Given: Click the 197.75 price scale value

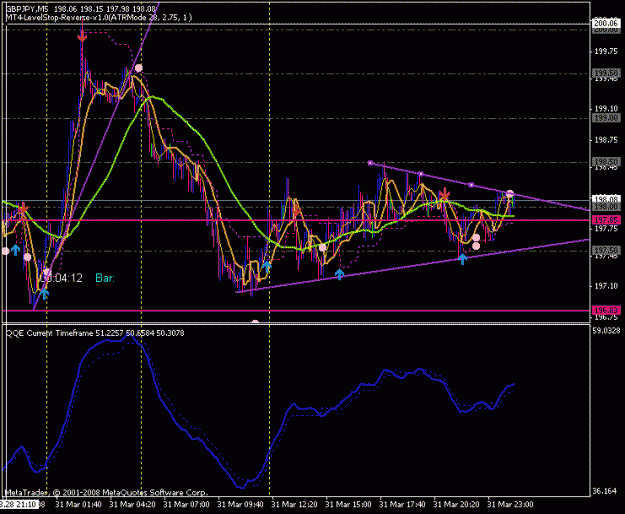Looking at the screenshot, I should [x=606, y=229].
